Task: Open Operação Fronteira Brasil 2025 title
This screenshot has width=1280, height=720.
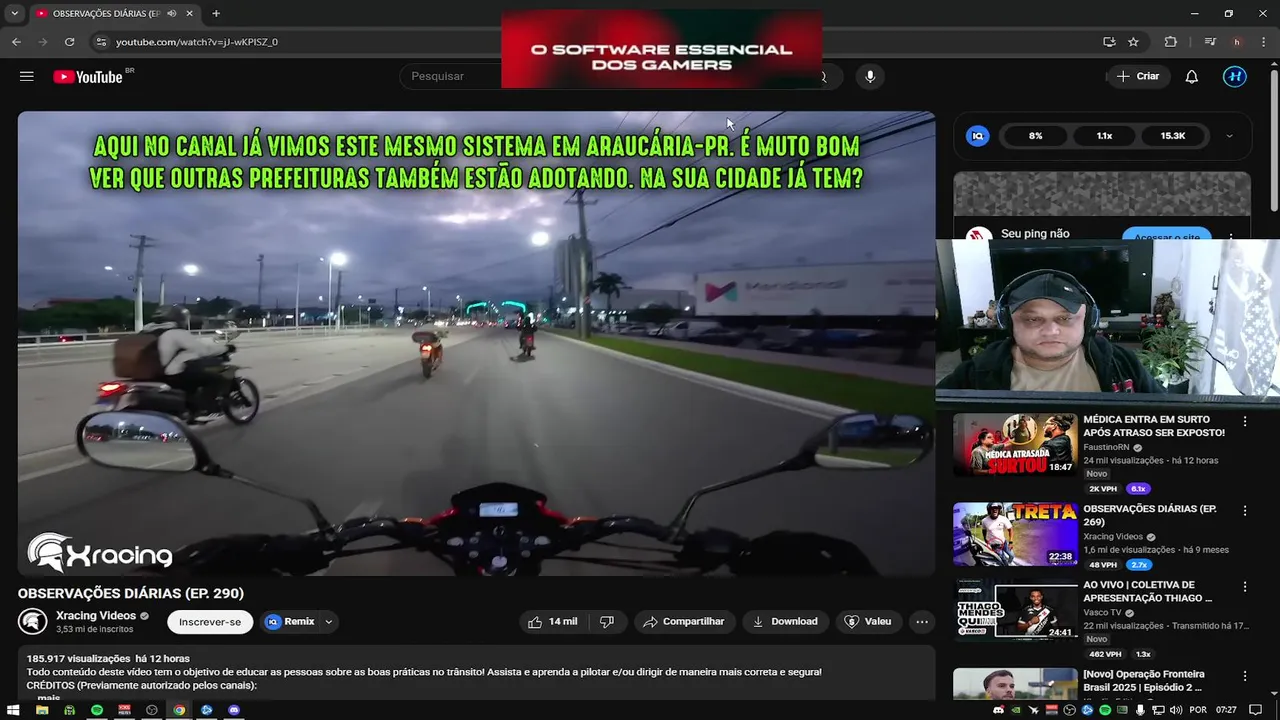Action: [1144, 681]
